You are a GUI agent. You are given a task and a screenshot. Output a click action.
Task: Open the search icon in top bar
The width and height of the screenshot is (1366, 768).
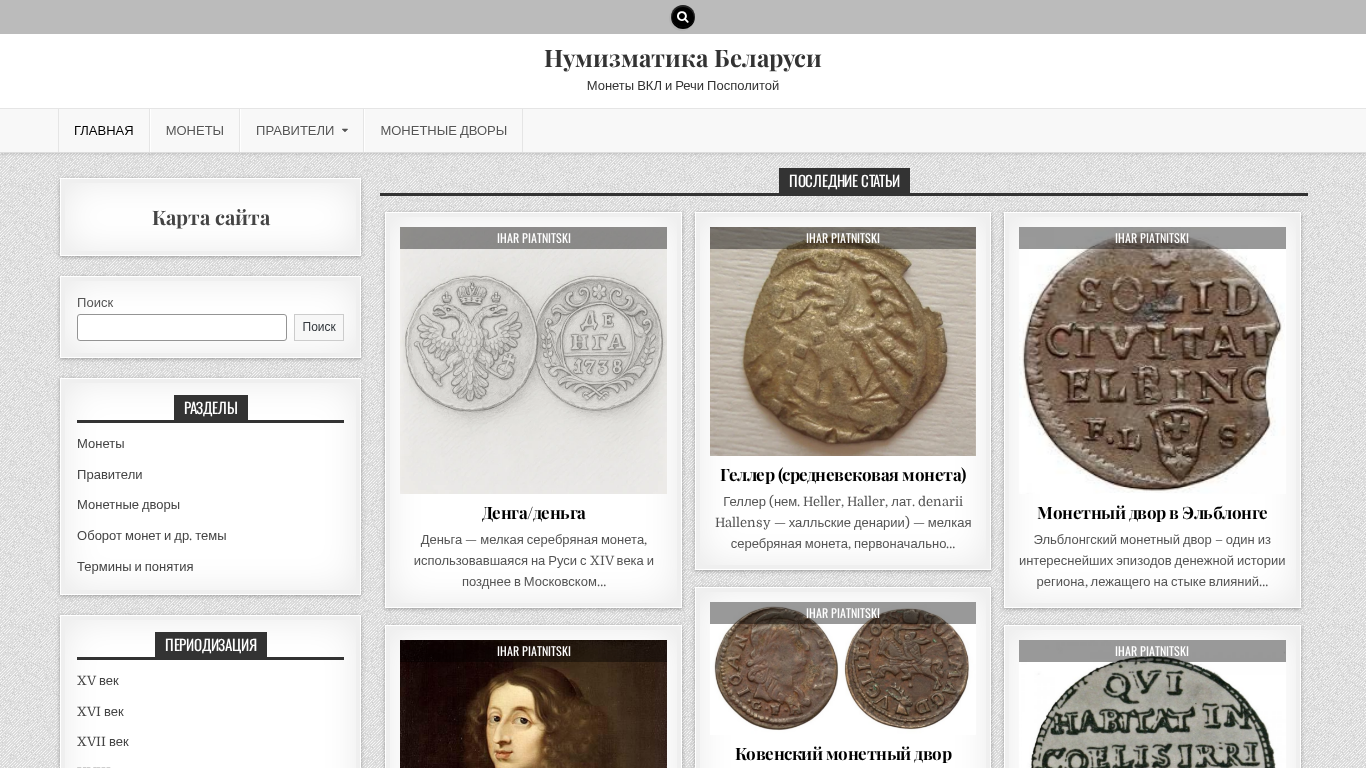coord(683,17)
